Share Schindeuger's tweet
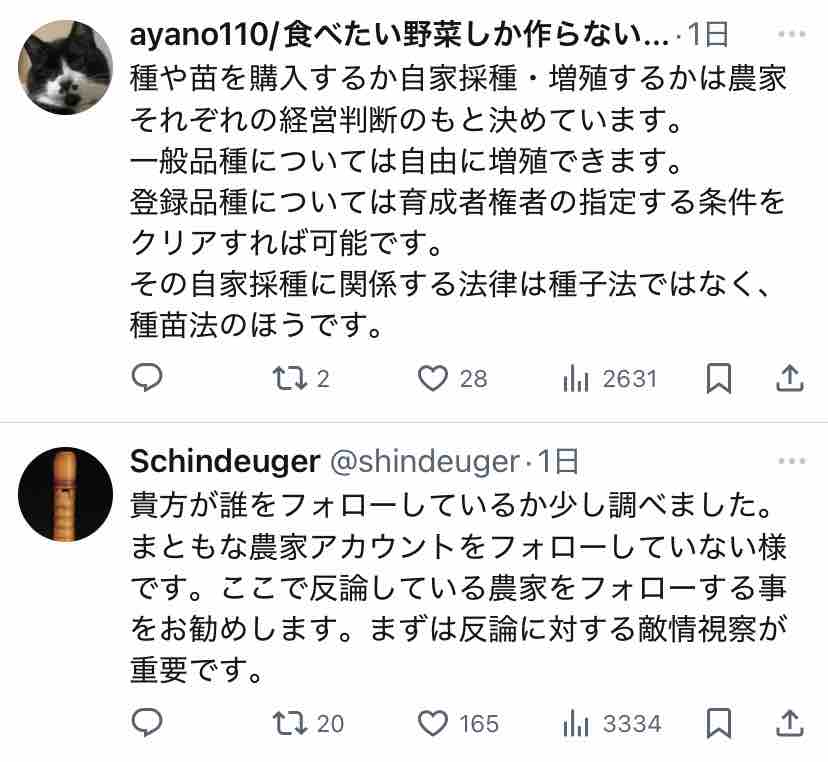Image resolution: width=828 pixels, height=762 pixels. tap(789, 722)
